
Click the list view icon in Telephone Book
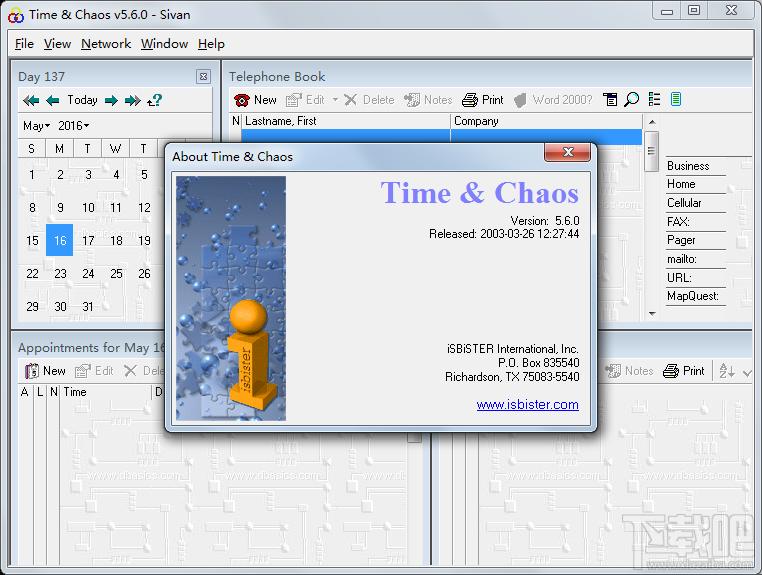coord(654,100)
